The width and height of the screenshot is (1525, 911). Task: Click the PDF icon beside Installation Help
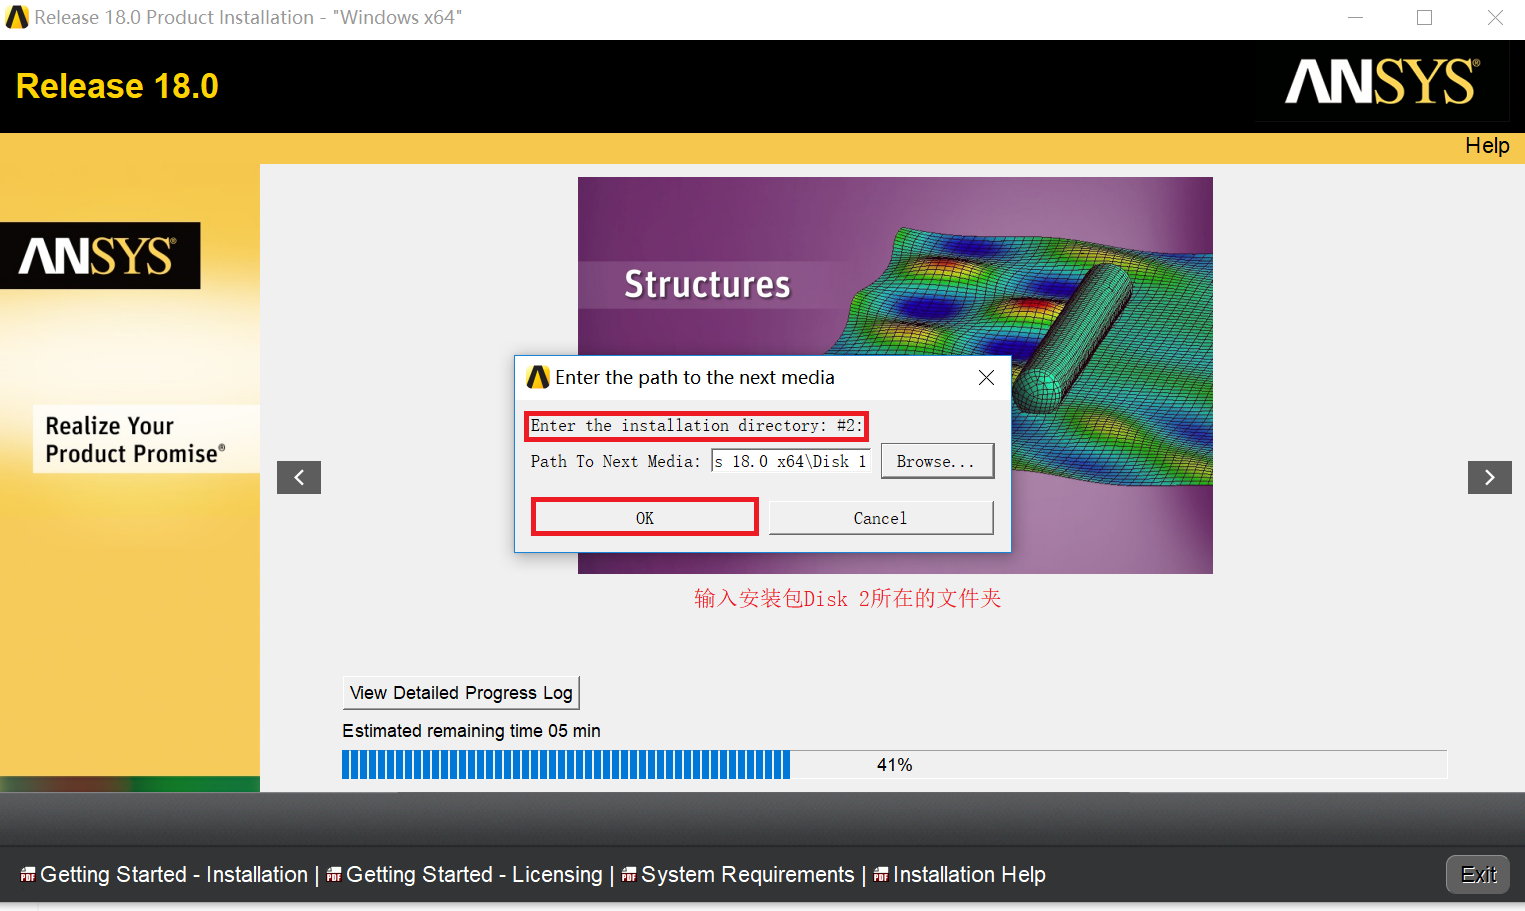[x=881, y=875]
